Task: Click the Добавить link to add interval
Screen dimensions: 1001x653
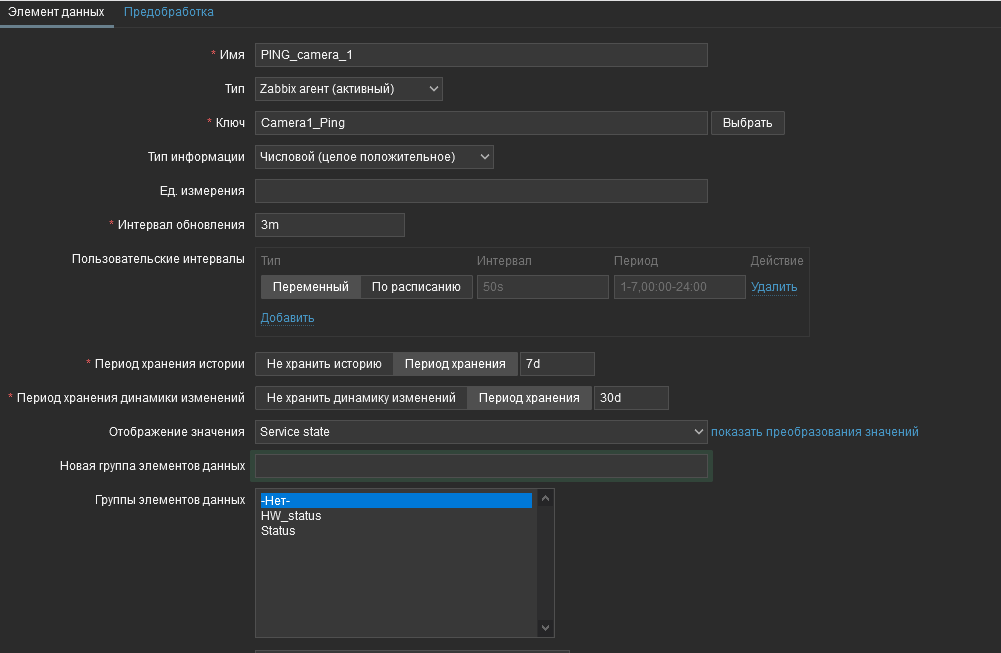Action: [287, 318]
